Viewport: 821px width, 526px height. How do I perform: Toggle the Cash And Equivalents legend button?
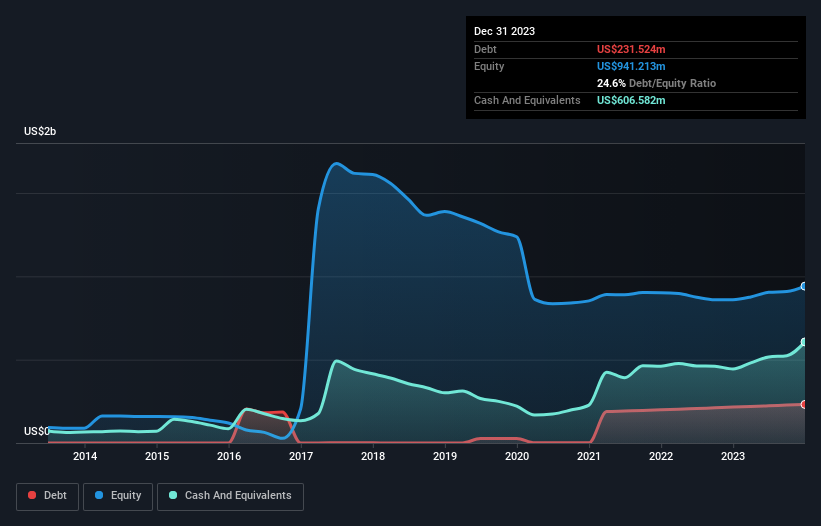click(230, 496)
